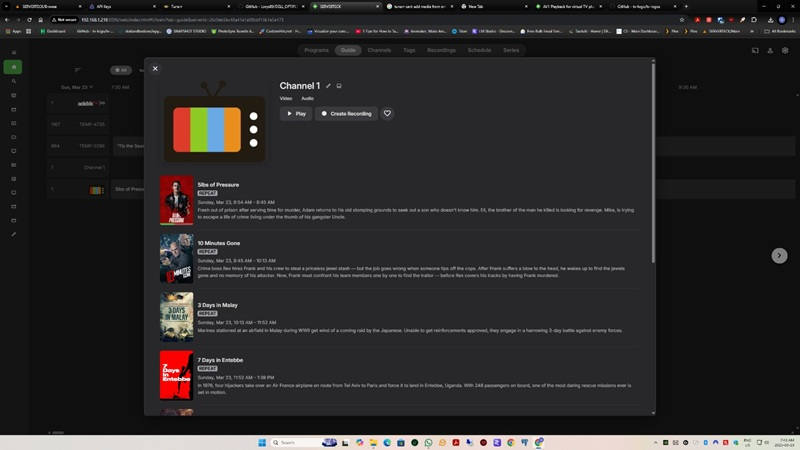
Task: Open the settings gear icon
Action: 785,50
